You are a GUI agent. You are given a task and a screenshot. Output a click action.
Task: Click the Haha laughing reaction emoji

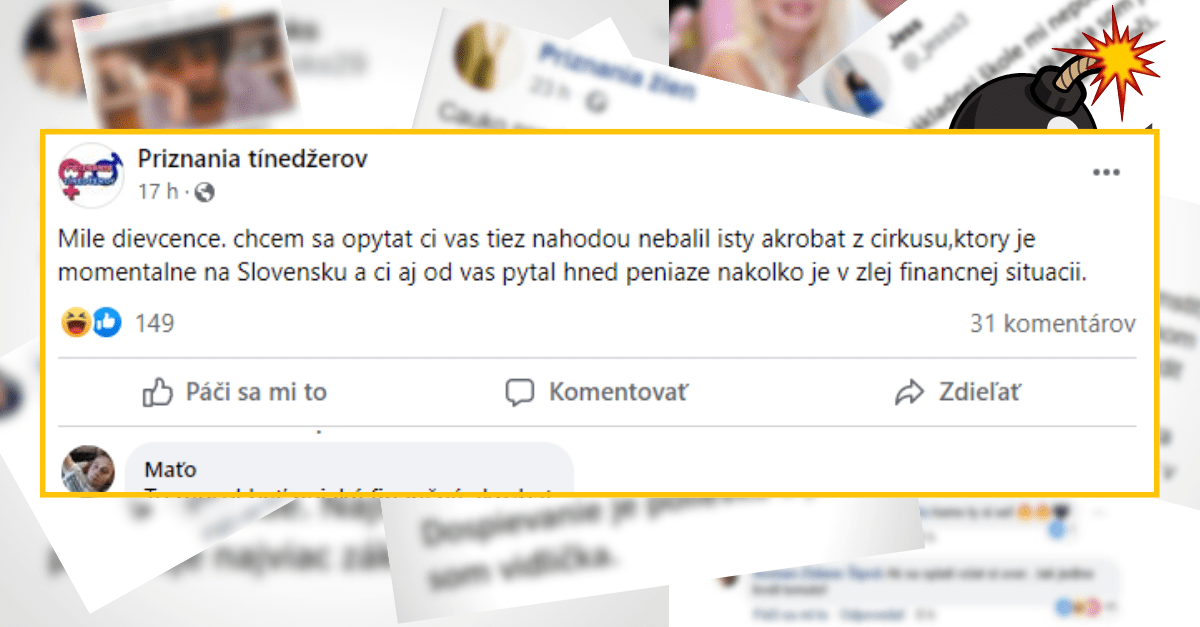(76, 323)
